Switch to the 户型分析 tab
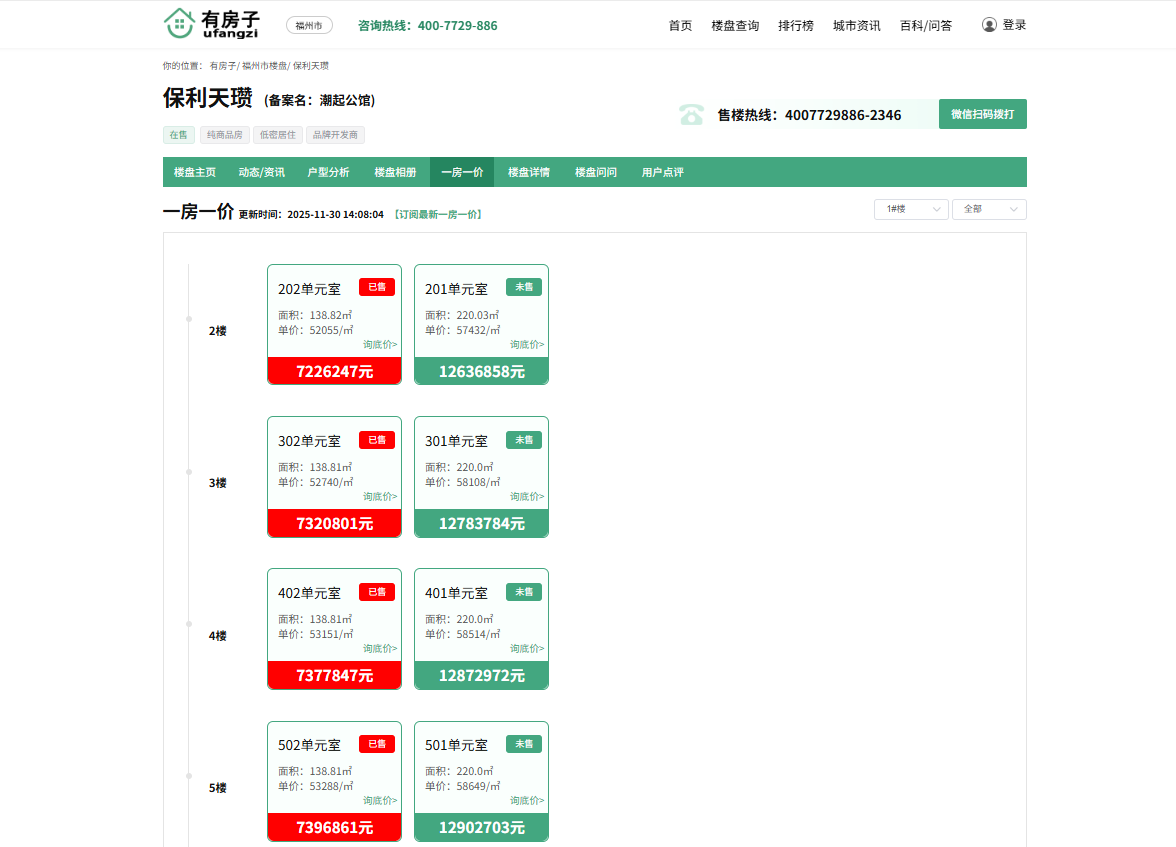Viewport: 1176px width, 847px height. click(x=328, y=172)
